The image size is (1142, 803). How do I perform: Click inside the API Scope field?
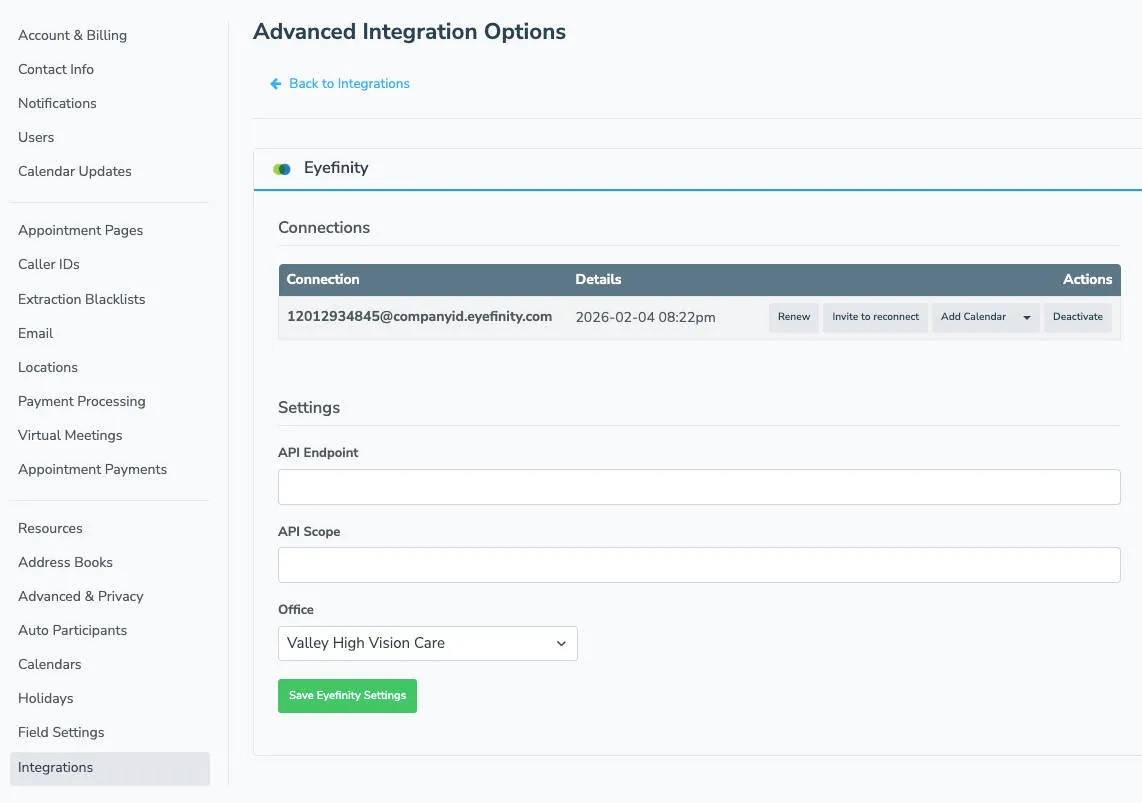(698, 564)
